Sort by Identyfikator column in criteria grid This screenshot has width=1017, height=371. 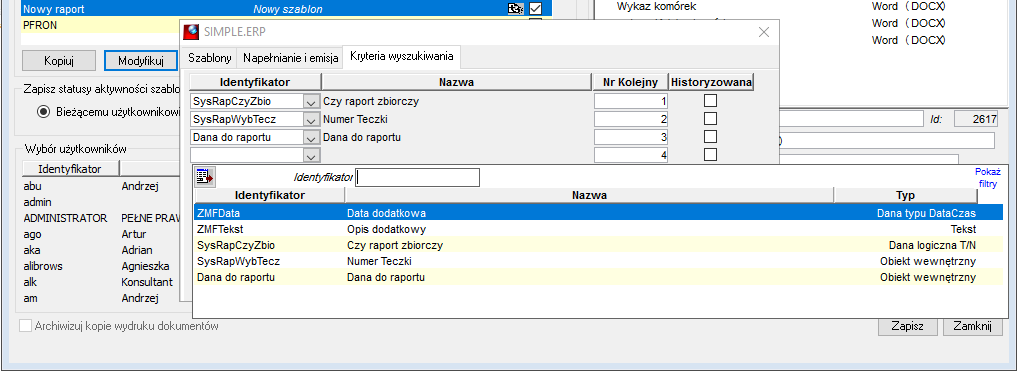255,82
